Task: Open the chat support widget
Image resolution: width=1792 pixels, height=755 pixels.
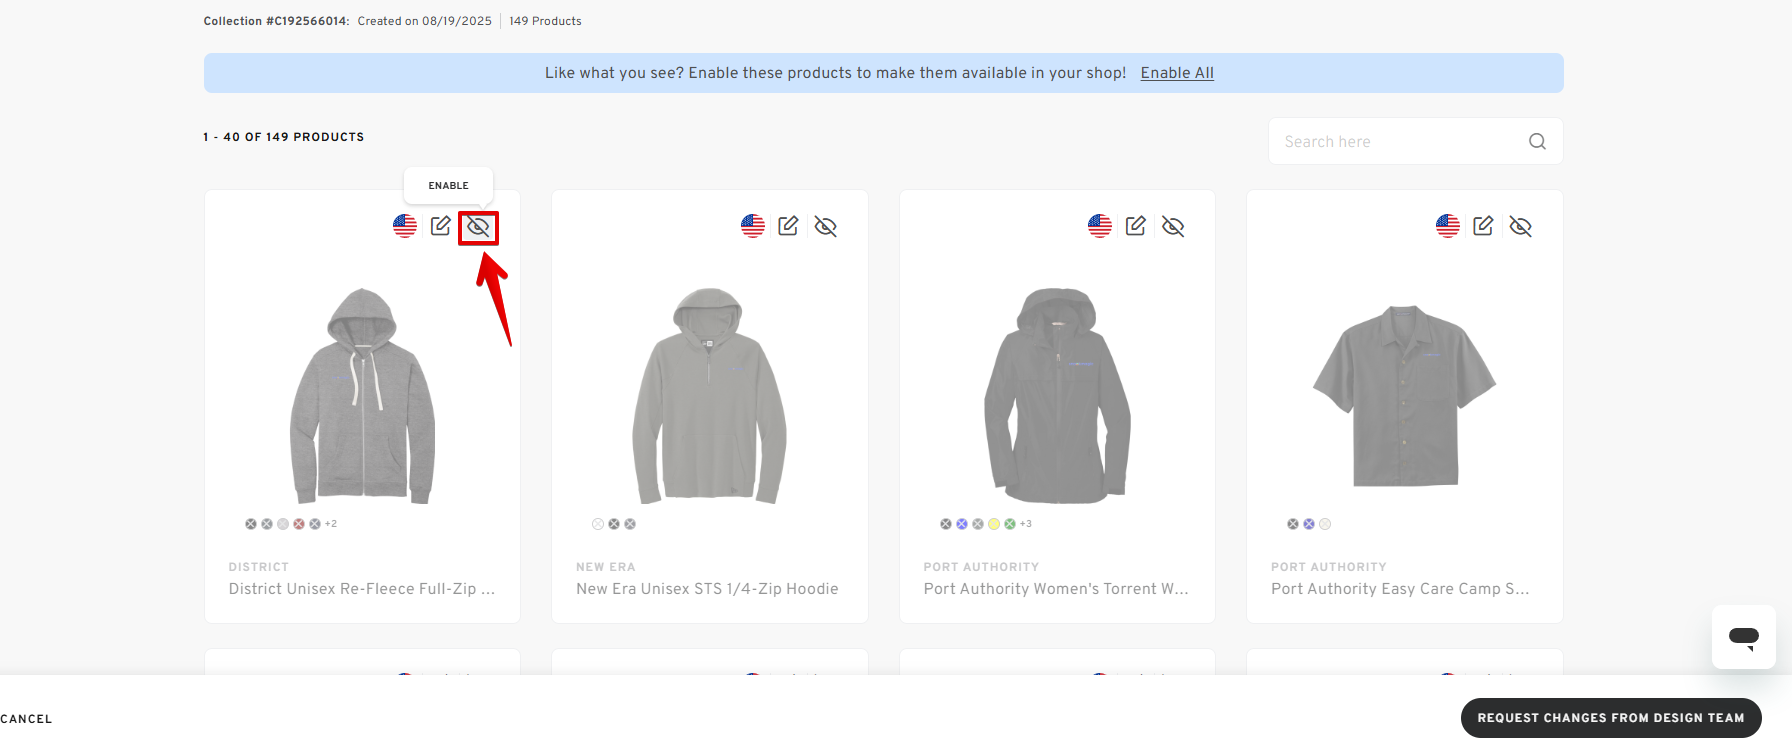Action: click(1743, 637)
